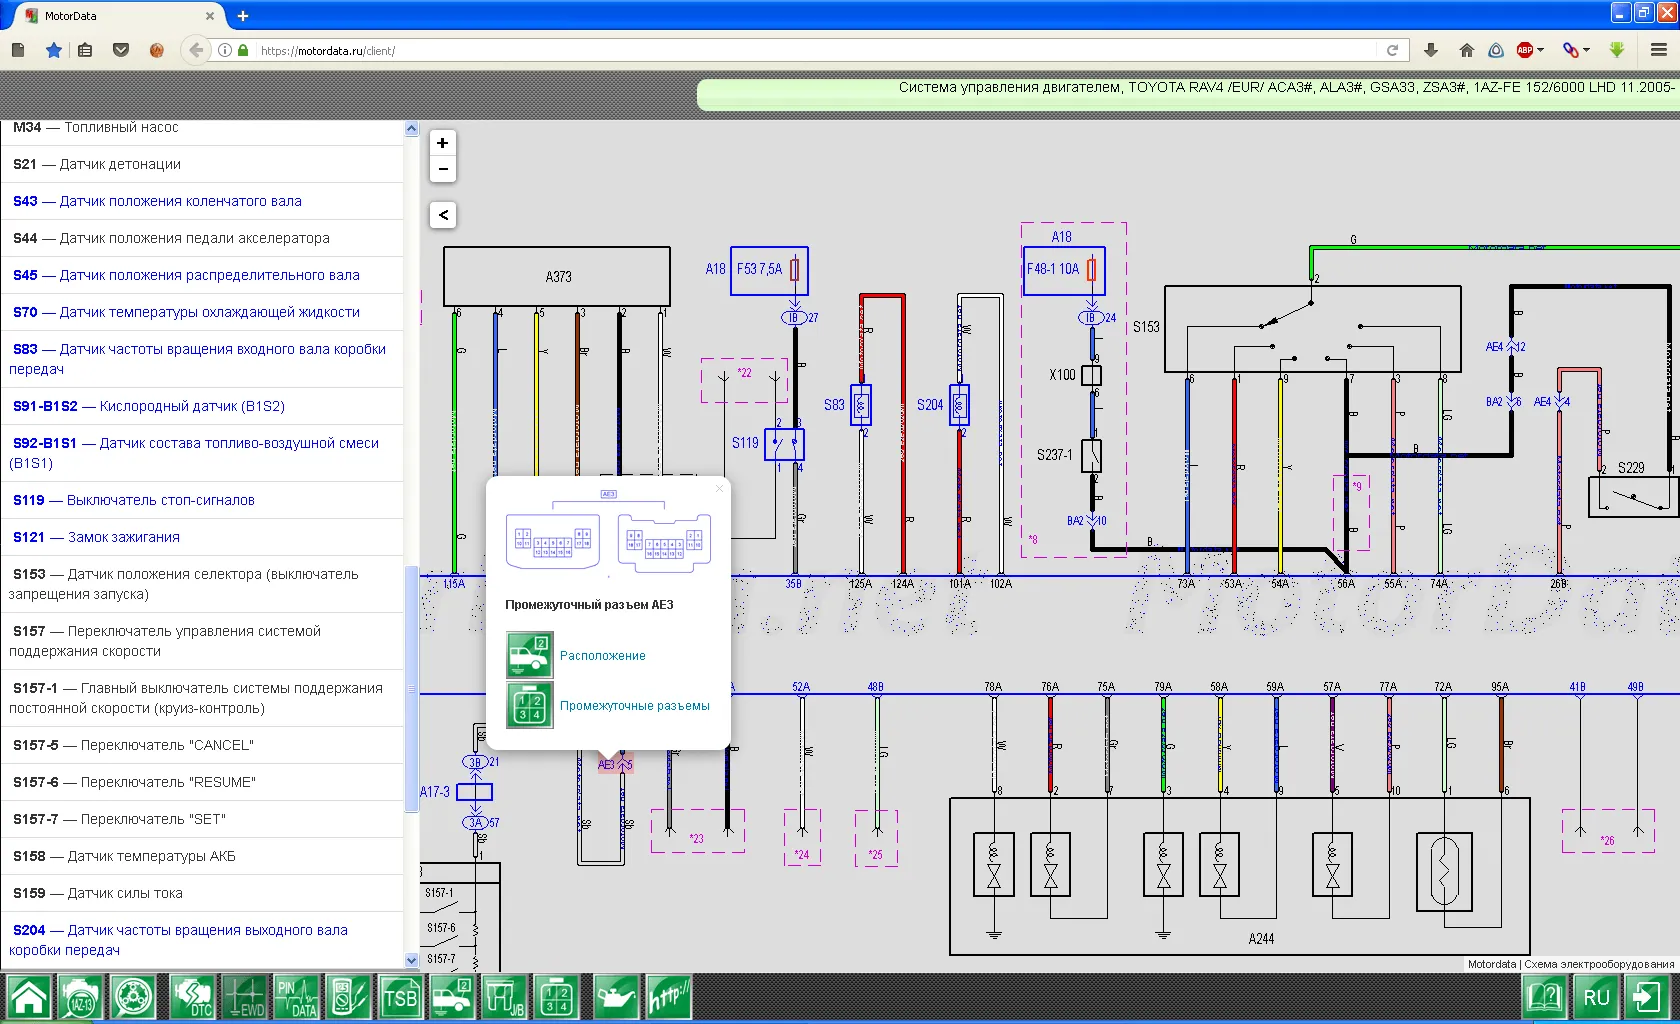Click the blue bookmark star icon
The image size is (1680, 1024).
[54, 50]
